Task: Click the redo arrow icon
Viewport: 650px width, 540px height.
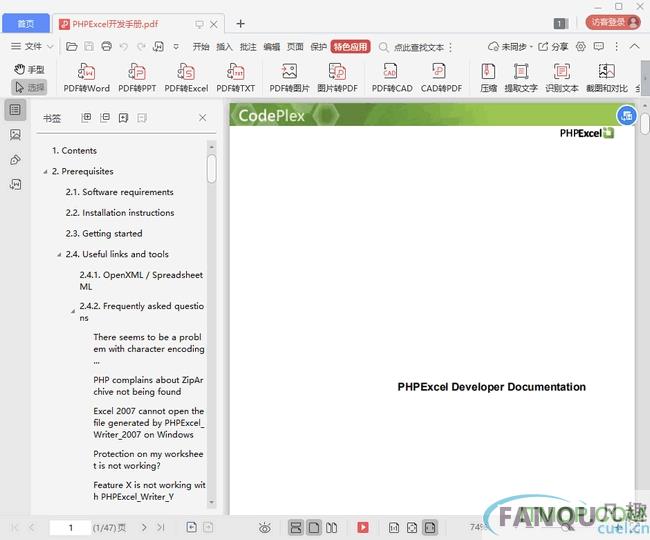Action: [x=141, y=46]
